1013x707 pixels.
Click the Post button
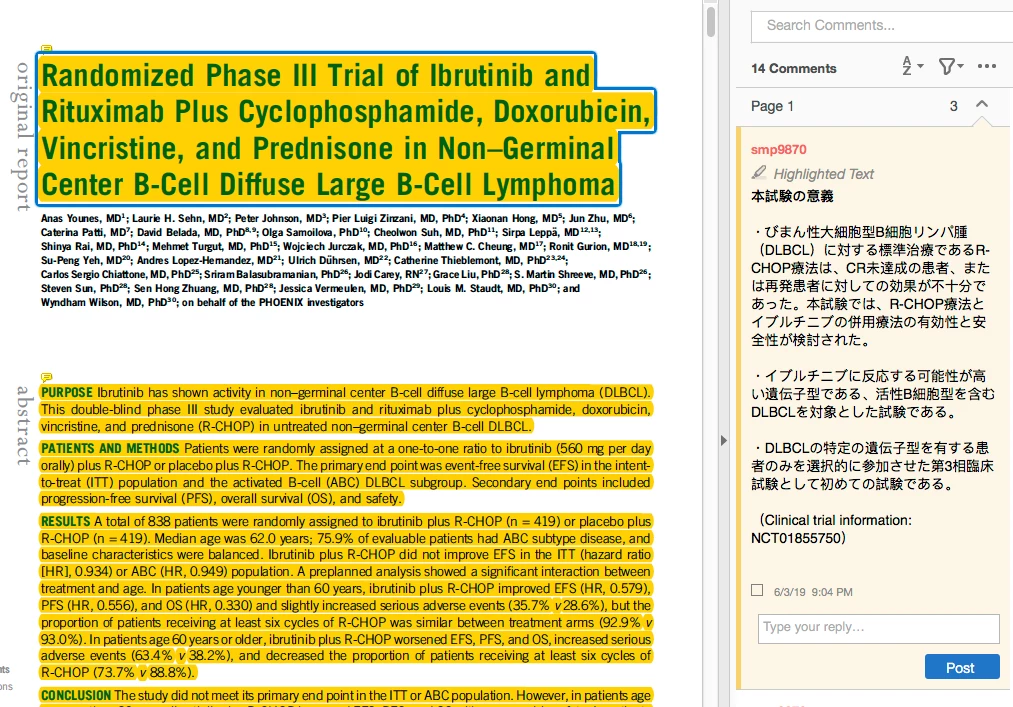pyautogui.click(x=962, y=667)
